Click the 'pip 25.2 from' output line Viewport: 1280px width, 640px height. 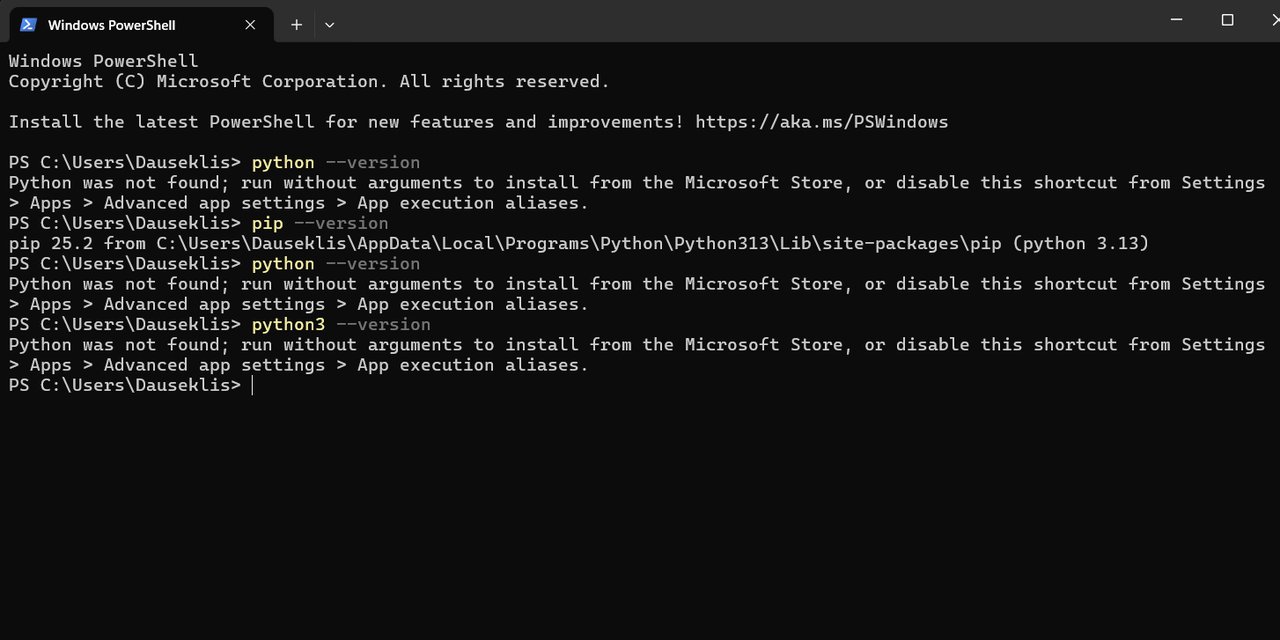(579, 243)
